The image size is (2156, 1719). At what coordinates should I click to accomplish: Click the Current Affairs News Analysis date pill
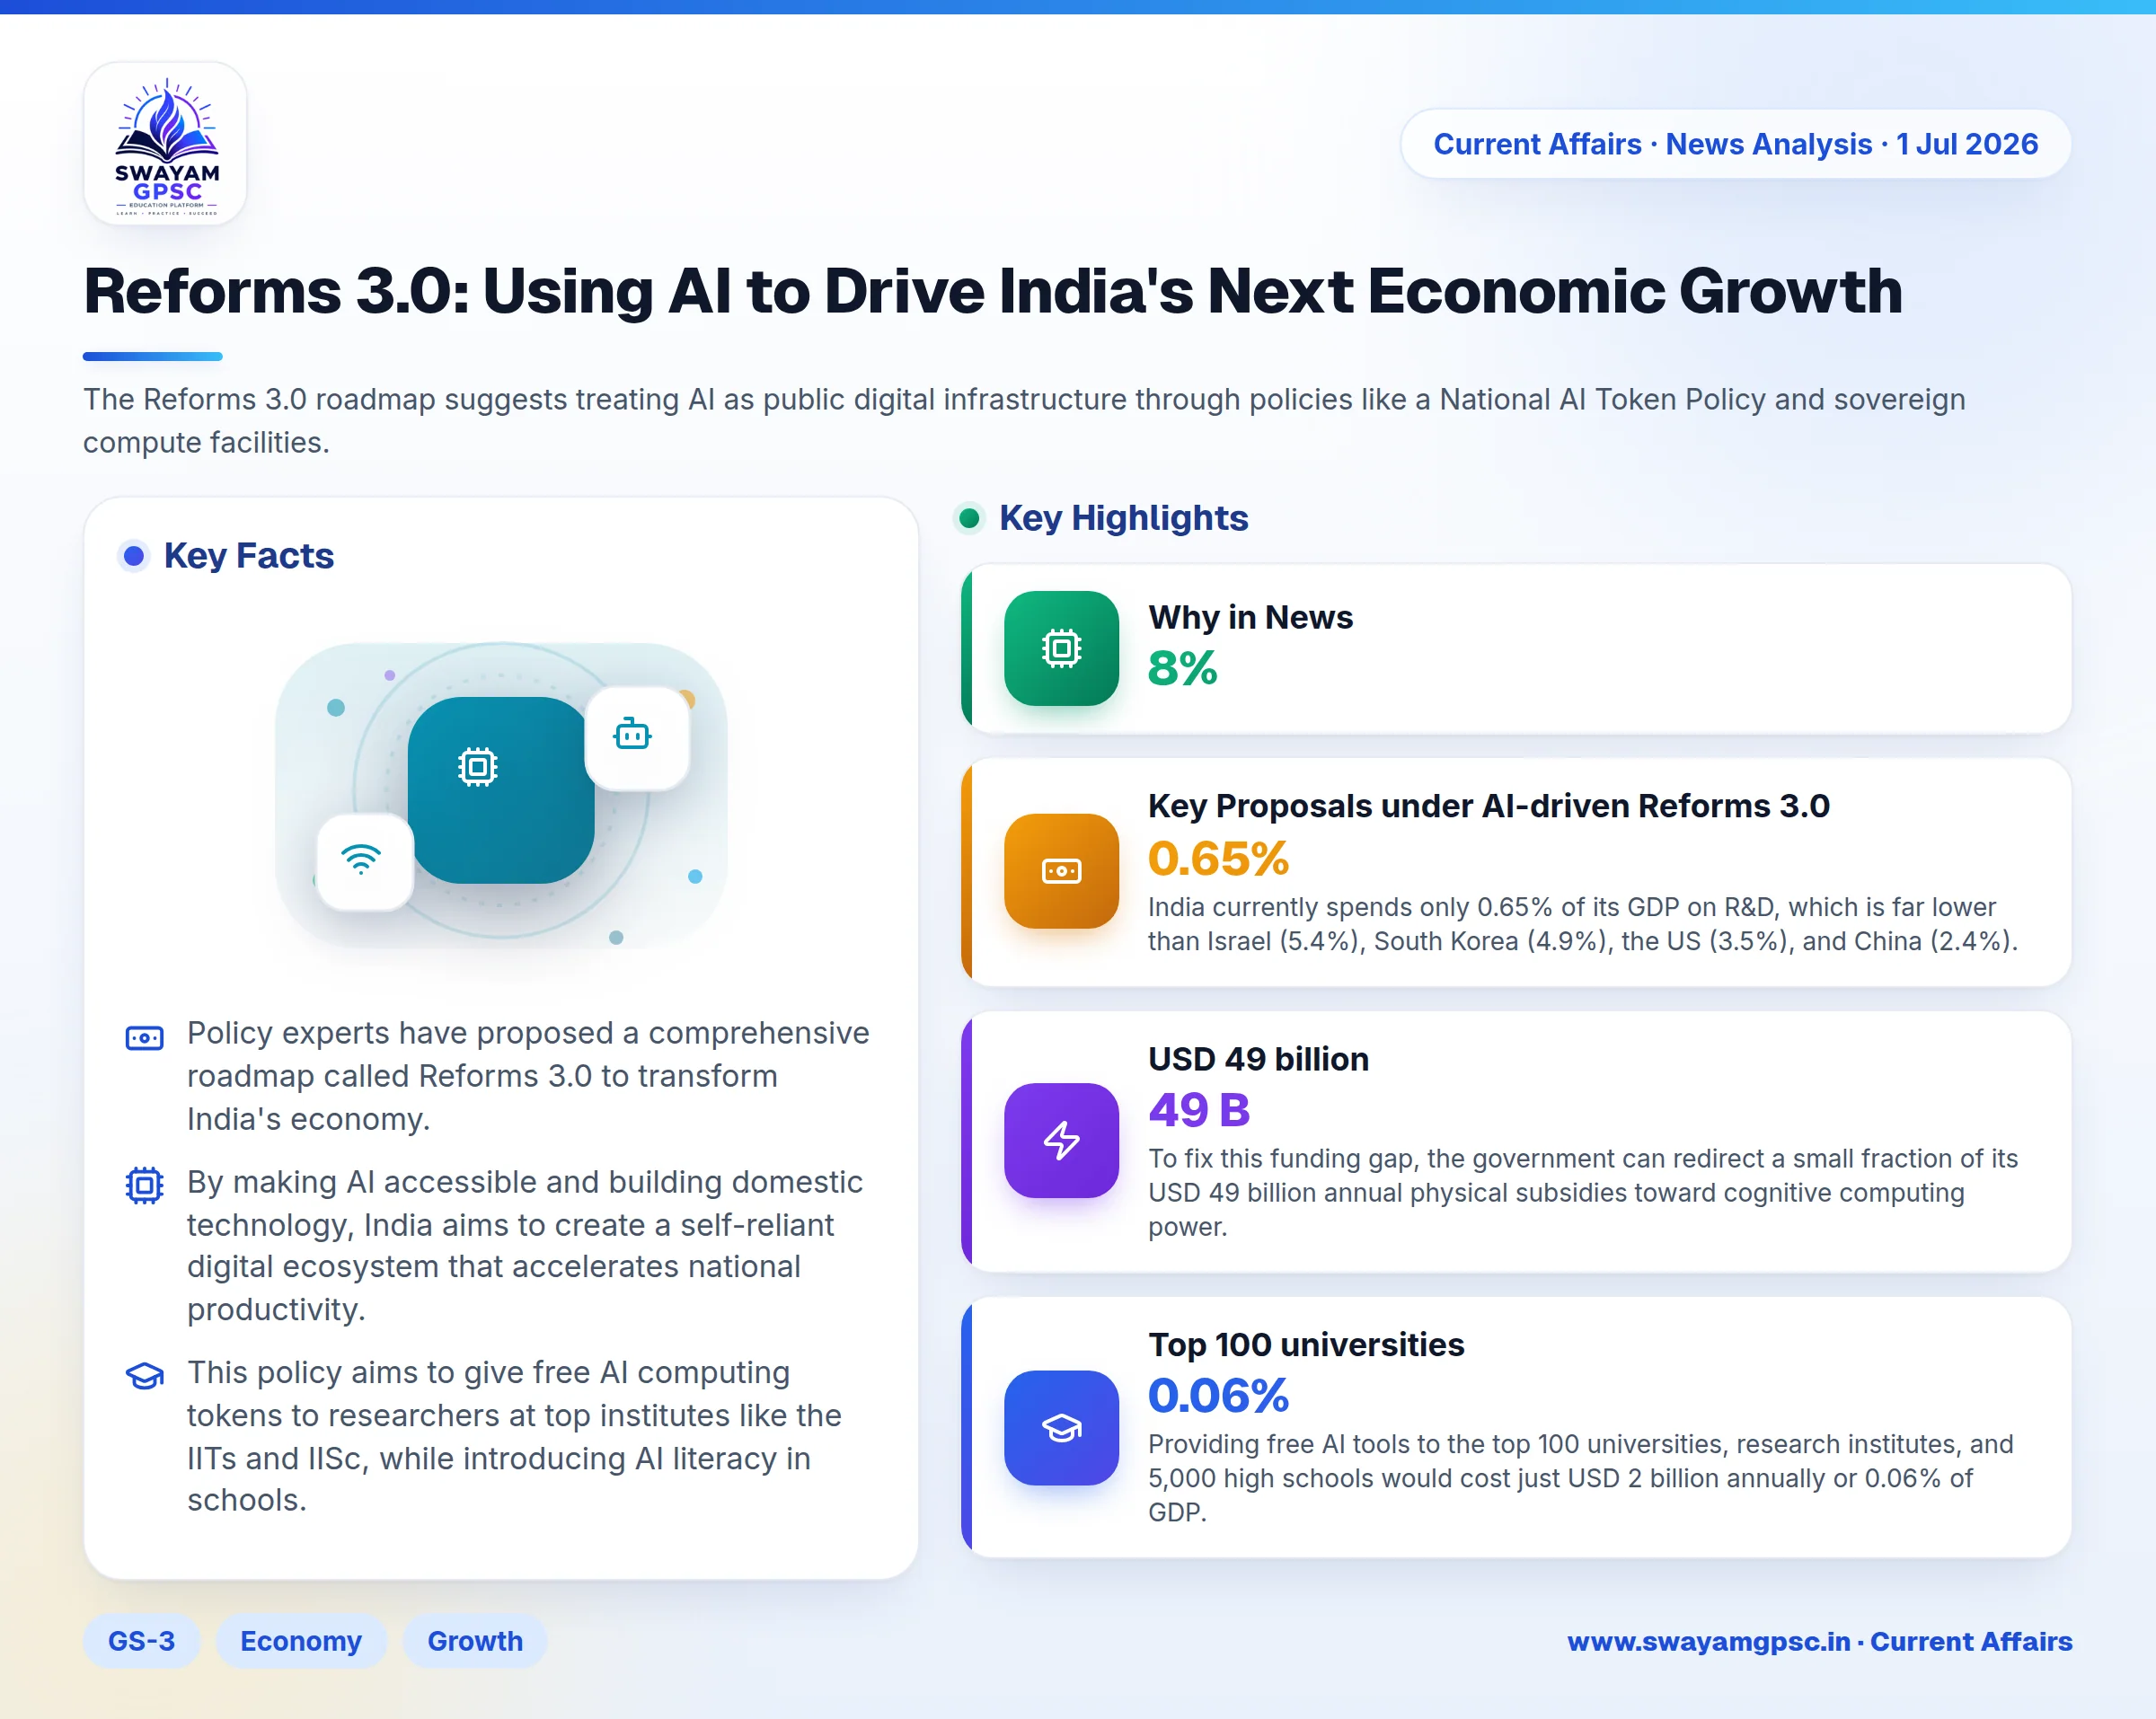(x=1735, y=144)
